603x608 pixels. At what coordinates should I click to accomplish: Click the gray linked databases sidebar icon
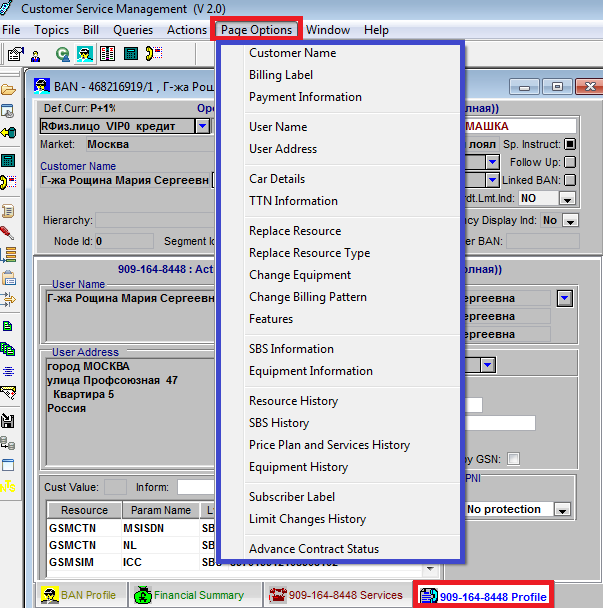point(8,443)
